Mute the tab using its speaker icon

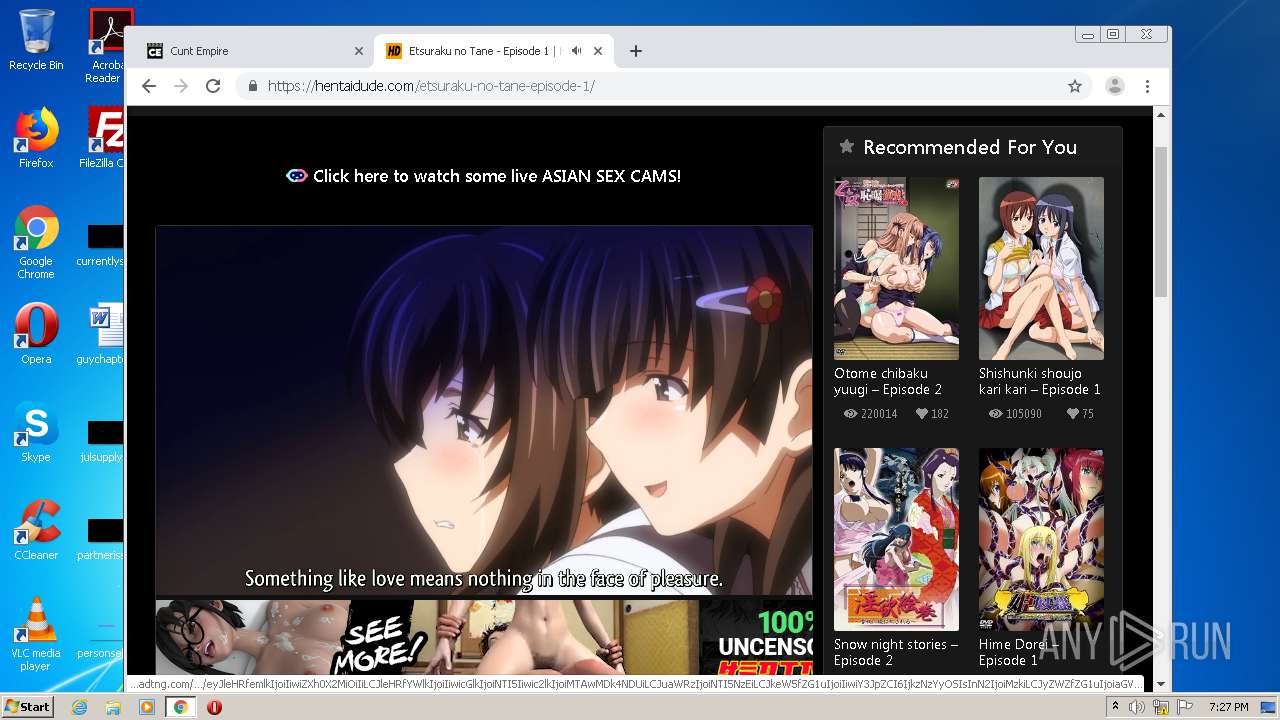(577, 51)
